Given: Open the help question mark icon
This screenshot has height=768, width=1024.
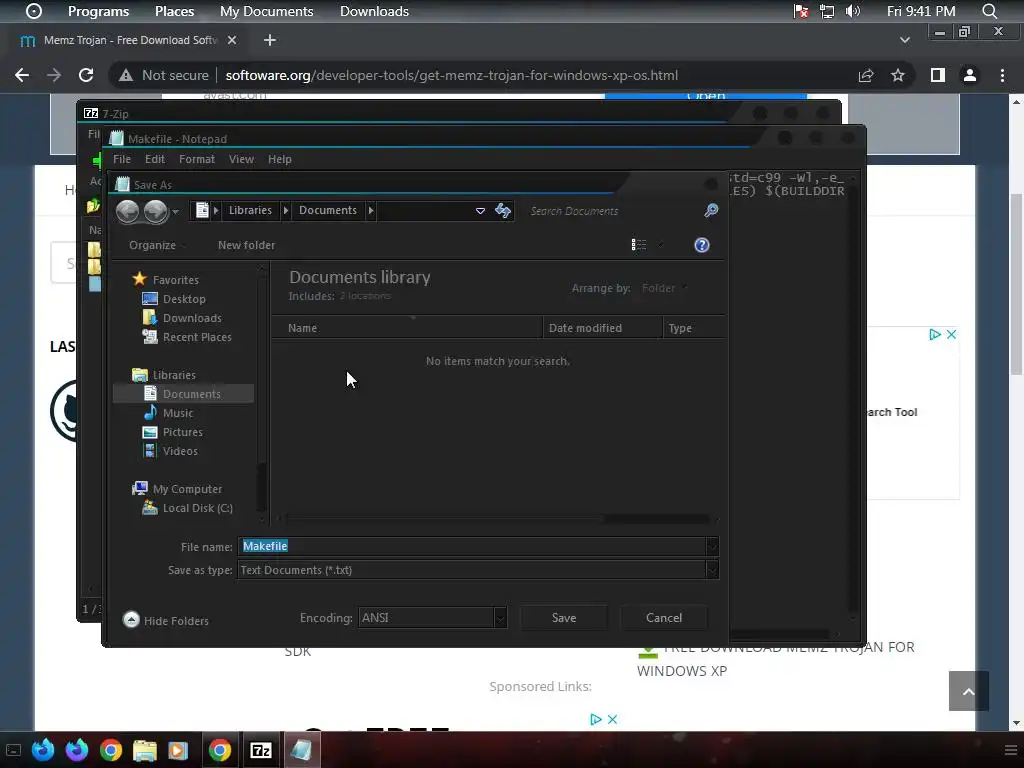Looking at the screenshot, I should pyautogui.click(x=701, y=245).
